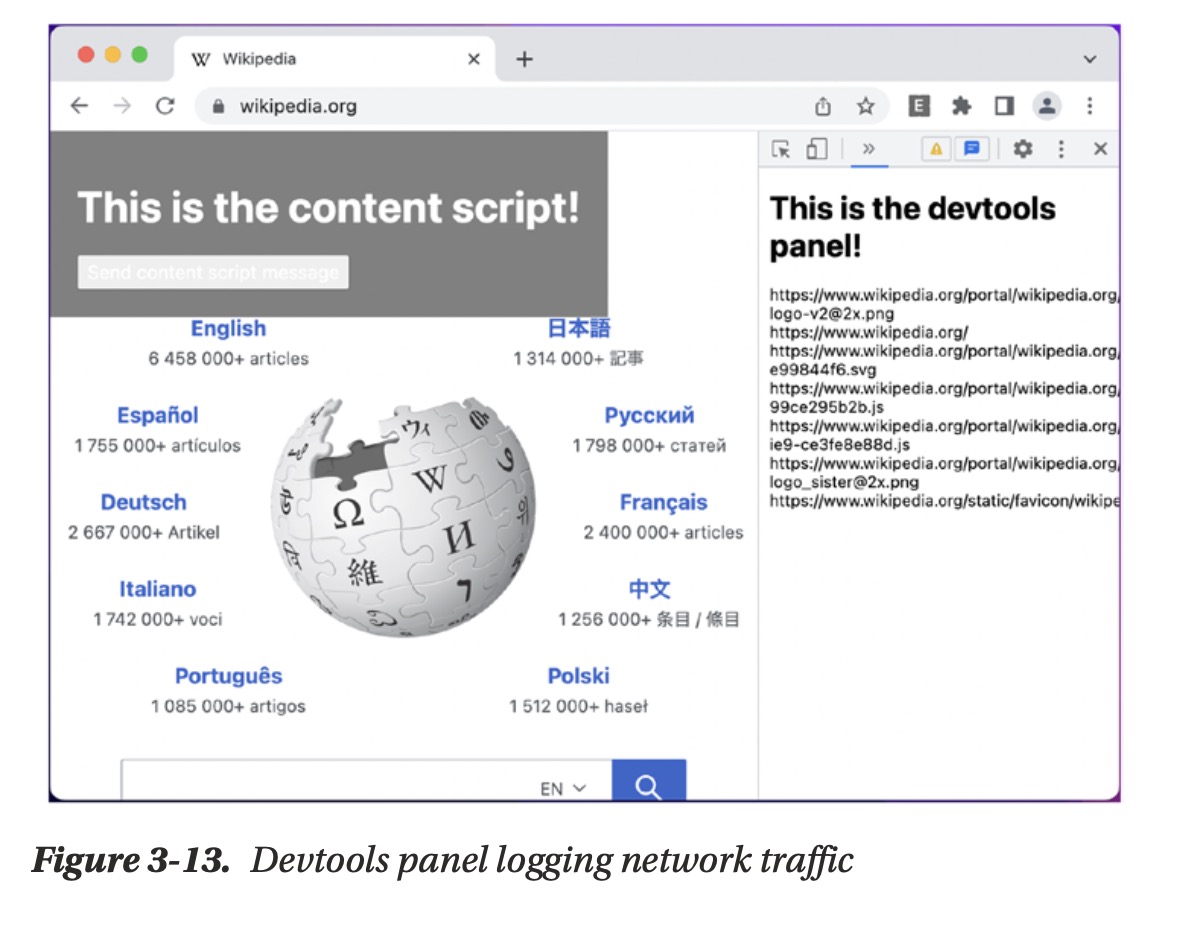Image resolution: width=1182 pixels, height=930 pixels.
Task: Open the extensions puzzle piece menu
Action: click(961, 106)
